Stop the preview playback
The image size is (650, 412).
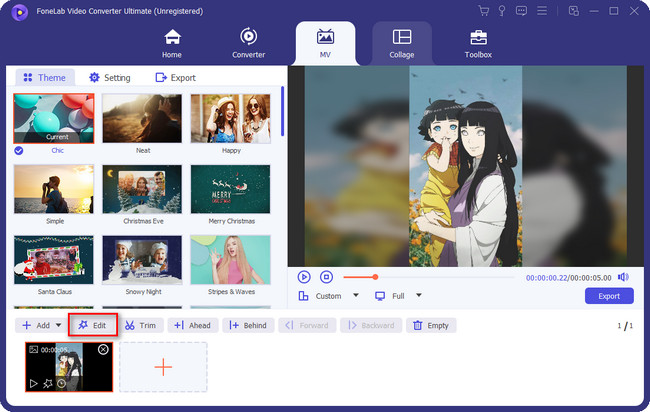click(x=326, y=276)
